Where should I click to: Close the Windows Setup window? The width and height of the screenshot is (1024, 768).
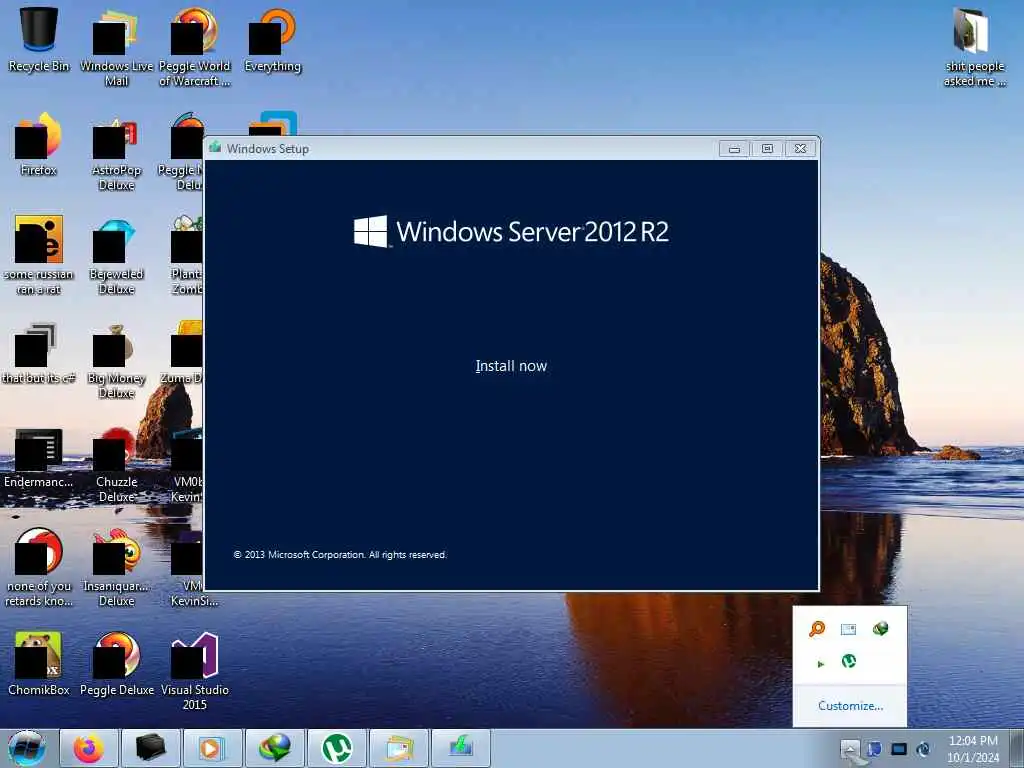pos(800,149)
